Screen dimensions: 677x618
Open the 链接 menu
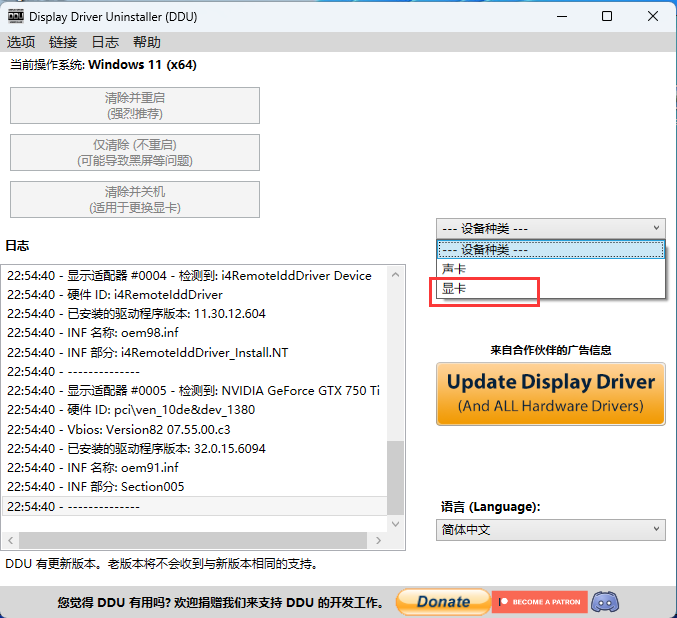pos(63,42)
